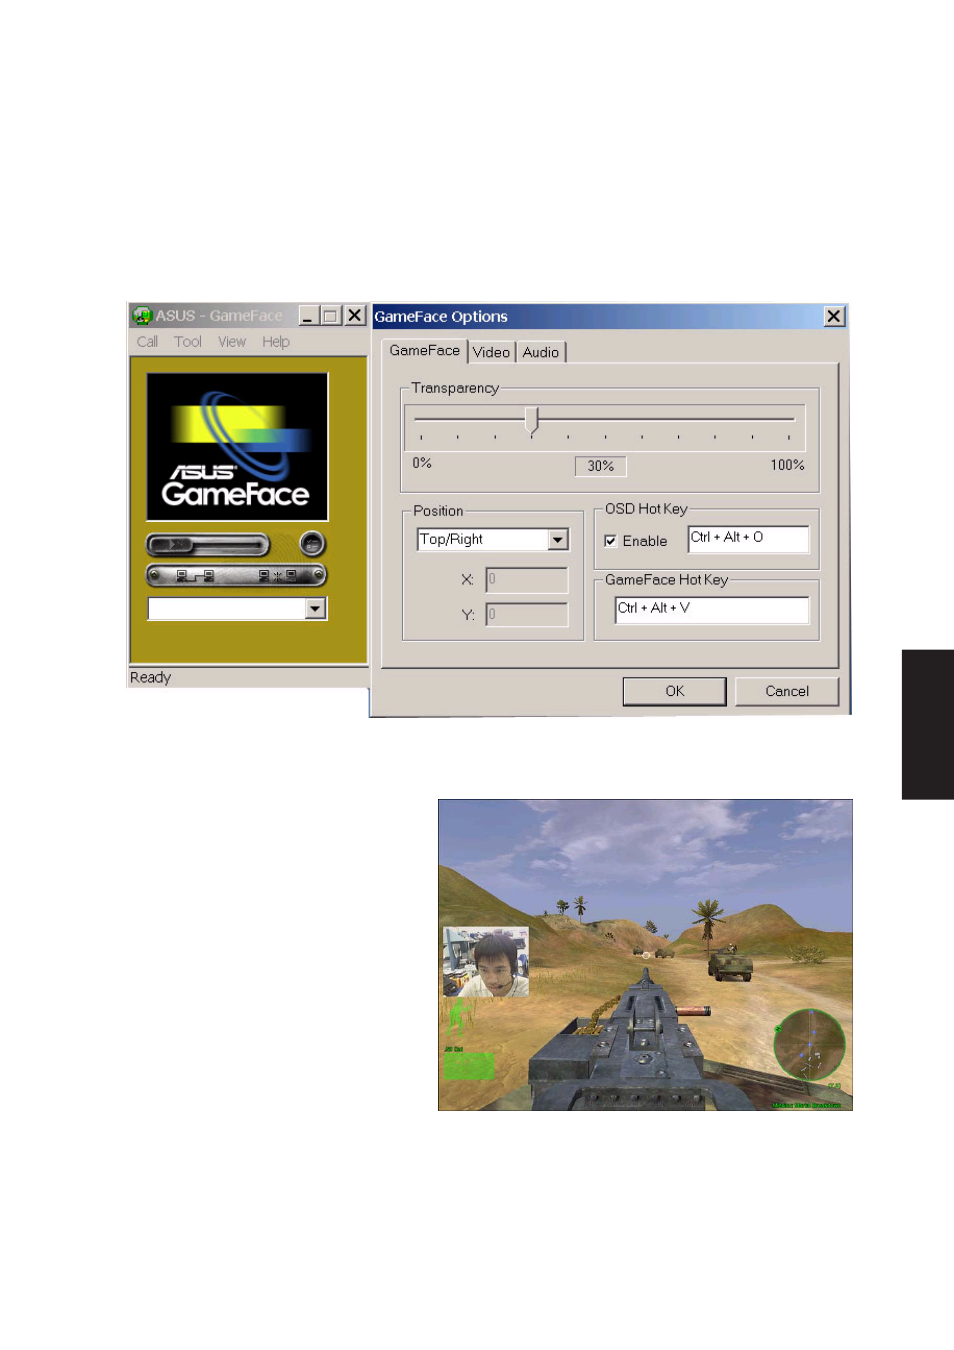Switch to the Video tab
The height and width of the screenshot is (1350, 954).
click(x=491, y=352)
